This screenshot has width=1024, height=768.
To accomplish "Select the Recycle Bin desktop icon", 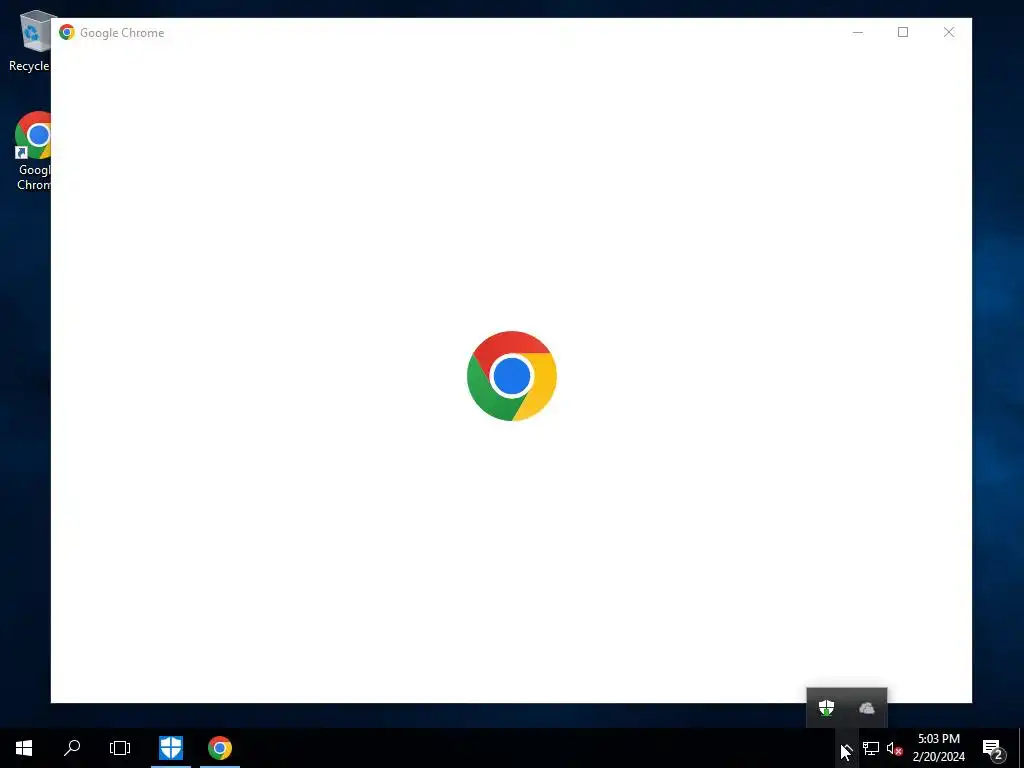I will point(30,40).
